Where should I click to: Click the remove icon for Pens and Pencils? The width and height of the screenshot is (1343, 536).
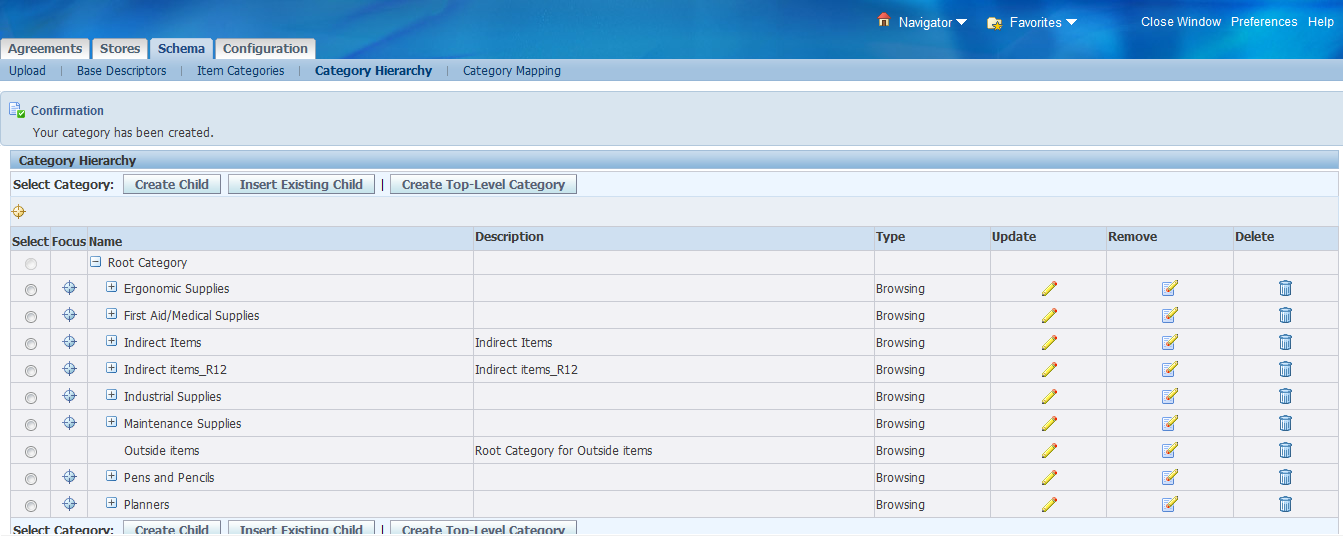[x=1170, y=477]
